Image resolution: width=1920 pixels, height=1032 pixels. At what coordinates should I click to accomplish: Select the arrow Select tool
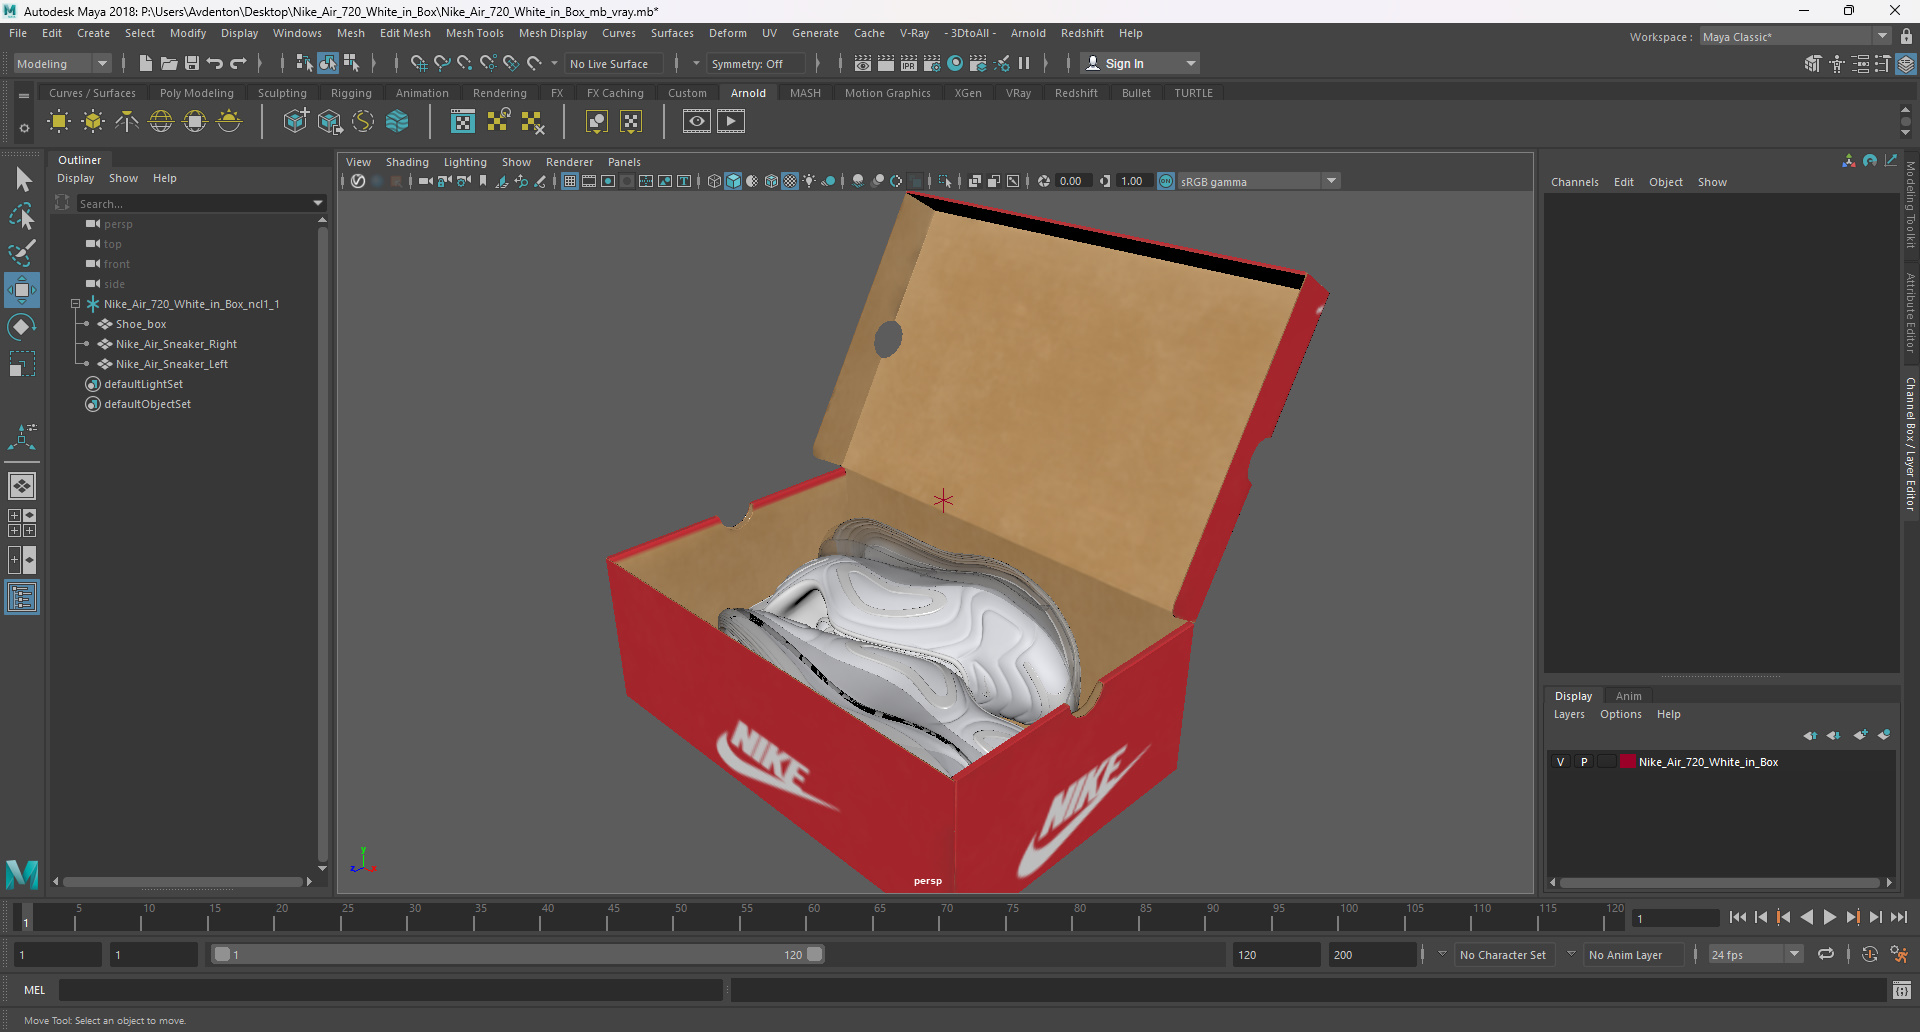tap(22, 180)
